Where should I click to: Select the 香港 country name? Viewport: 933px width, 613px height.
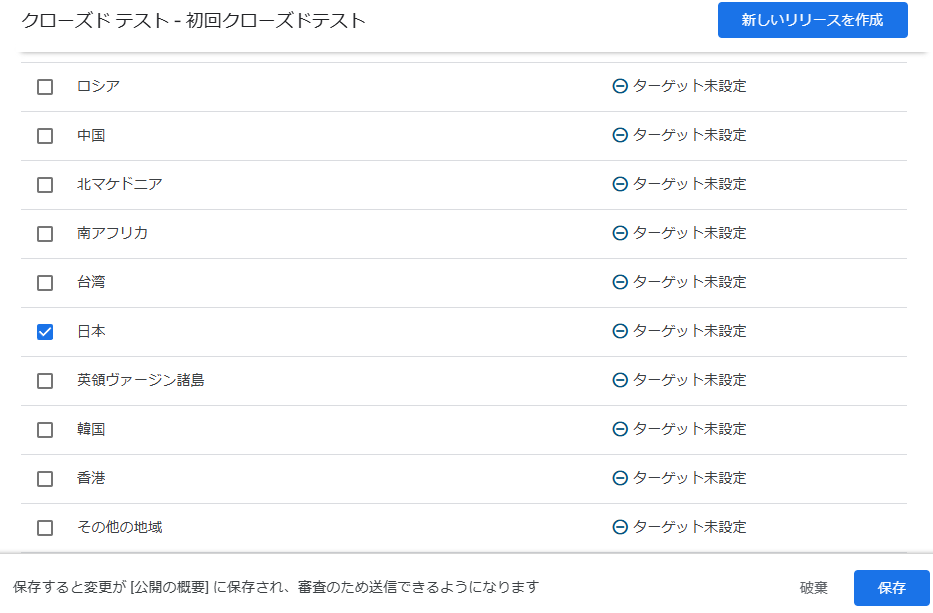91,478
